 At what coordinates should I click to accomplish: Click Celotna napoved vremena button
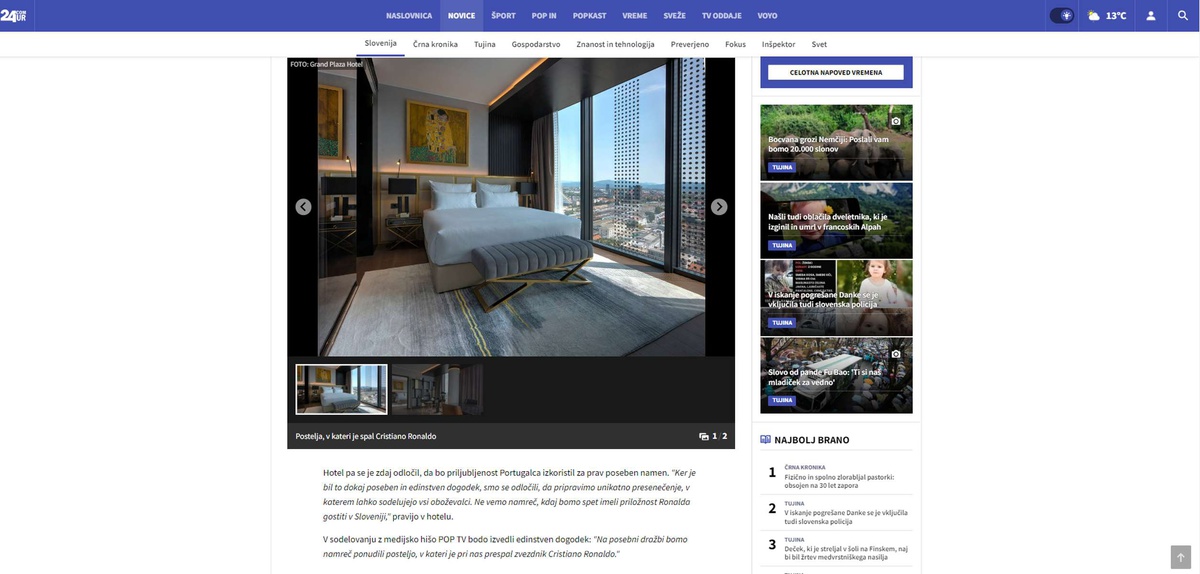click(x=836, y=72)
